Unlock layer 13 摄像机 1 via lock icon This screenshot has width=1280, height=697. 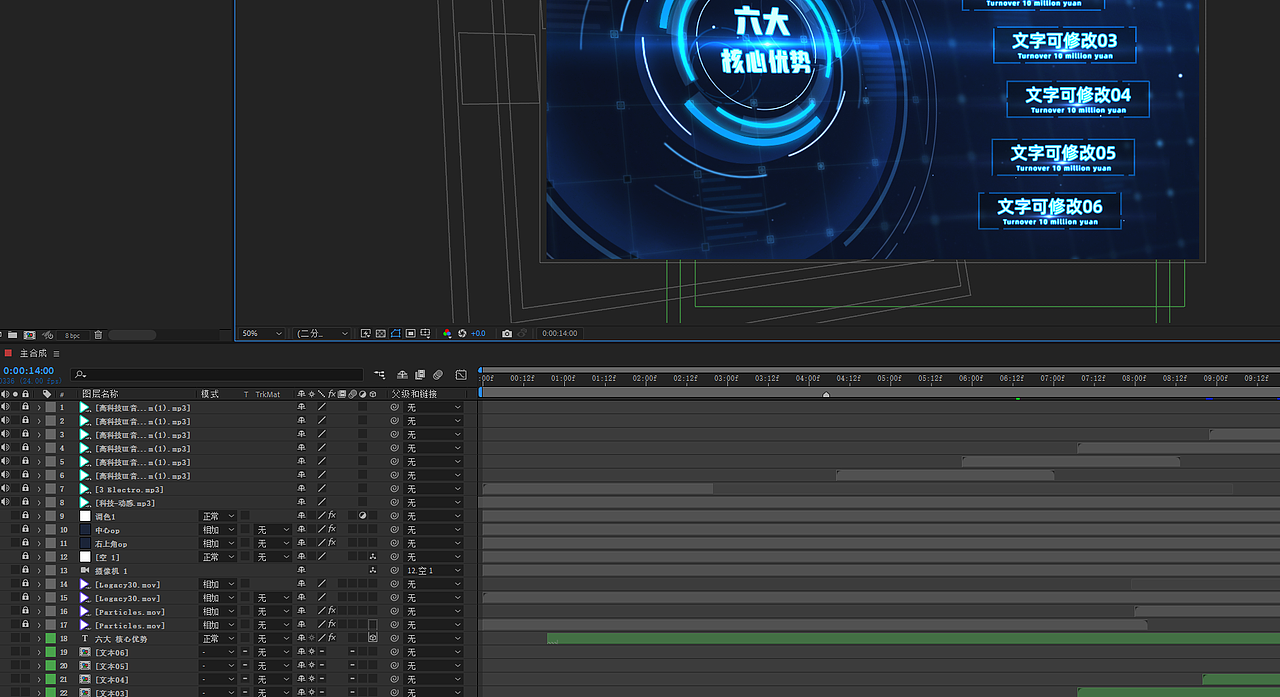tap(26, 570)
